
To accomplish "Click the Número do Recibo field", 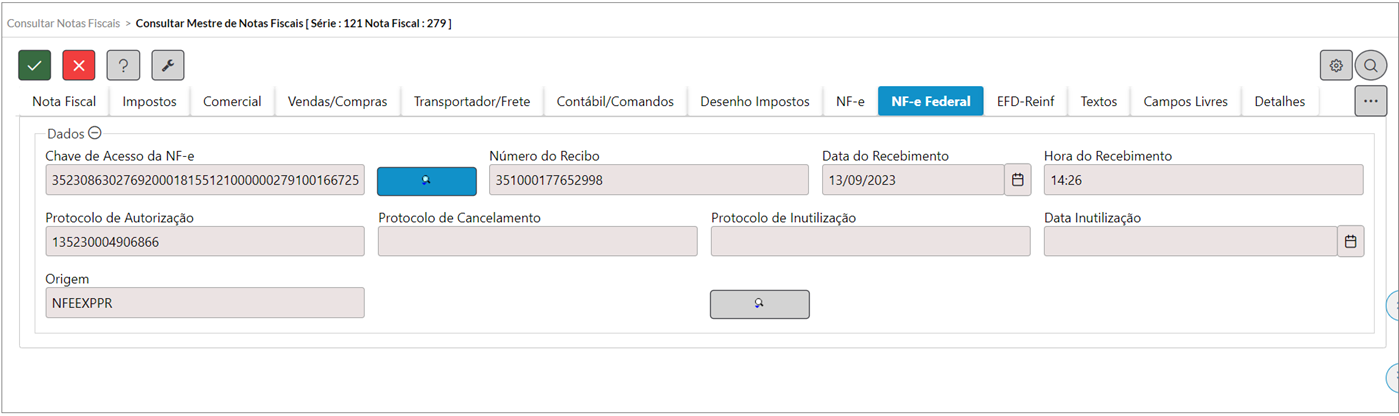I will pyautogui.click(x=649, y=180).
